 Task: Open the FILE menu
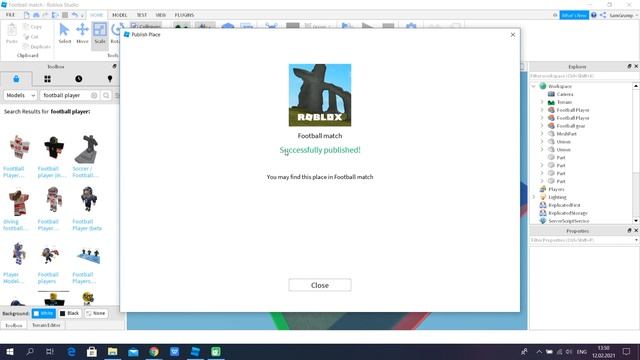click(10, 15)
